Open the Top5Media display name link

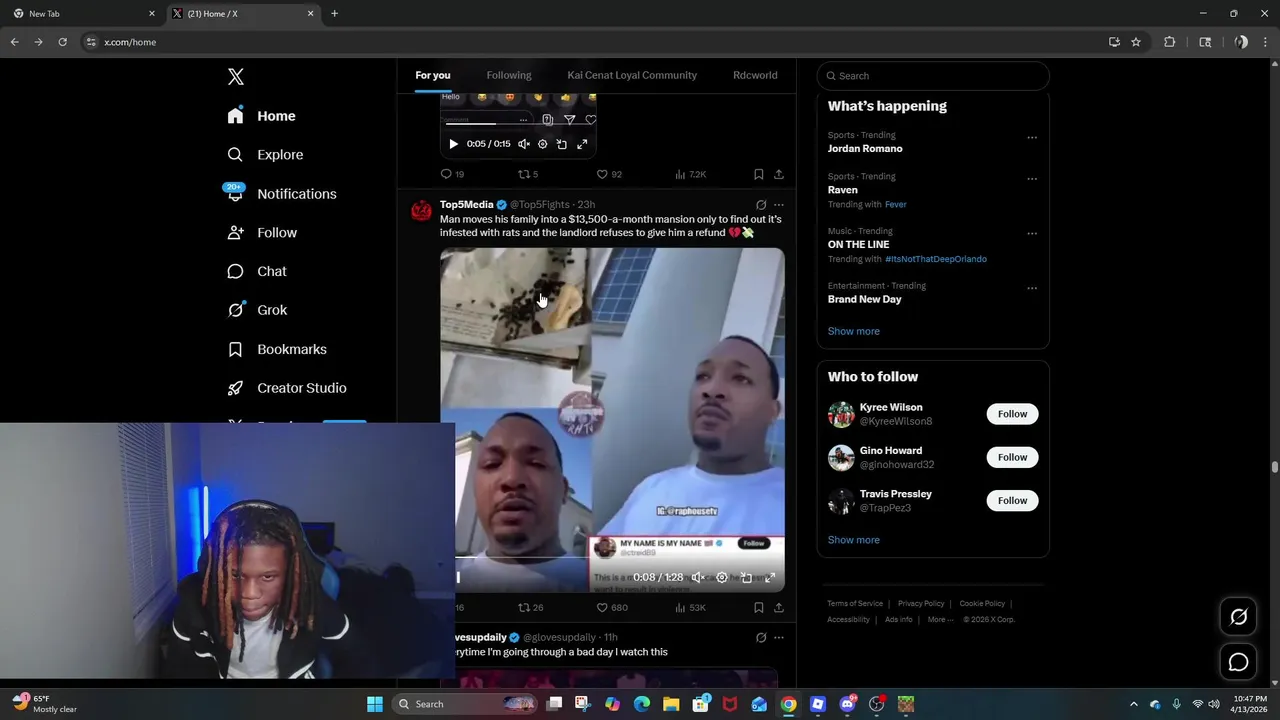(467, 204)
